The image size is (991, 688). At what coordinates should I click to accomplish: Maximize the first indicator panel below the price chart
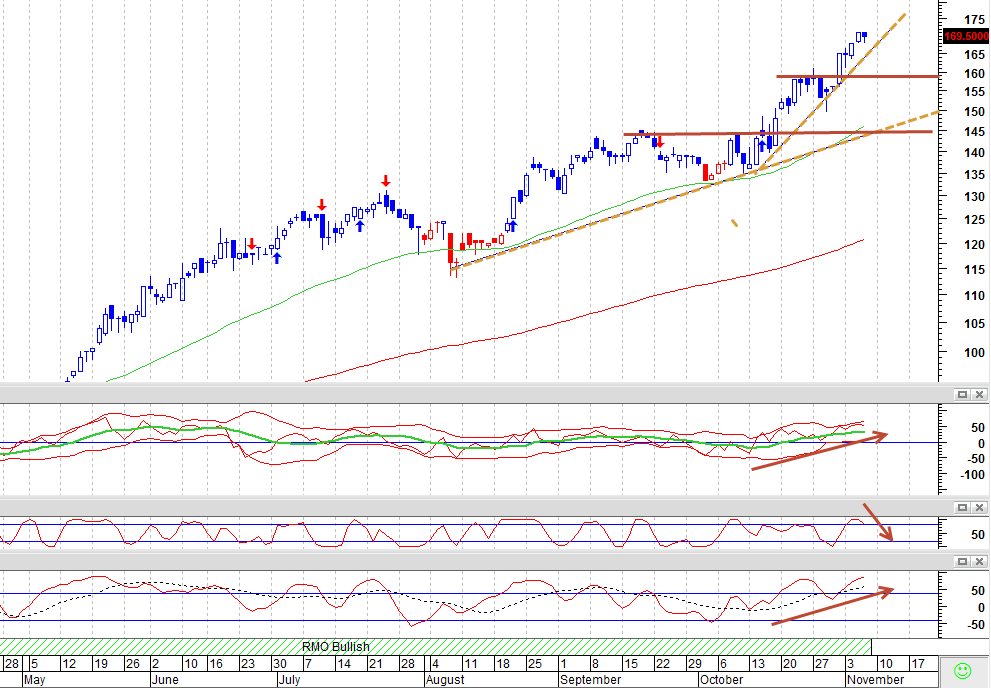coord(962,394)
